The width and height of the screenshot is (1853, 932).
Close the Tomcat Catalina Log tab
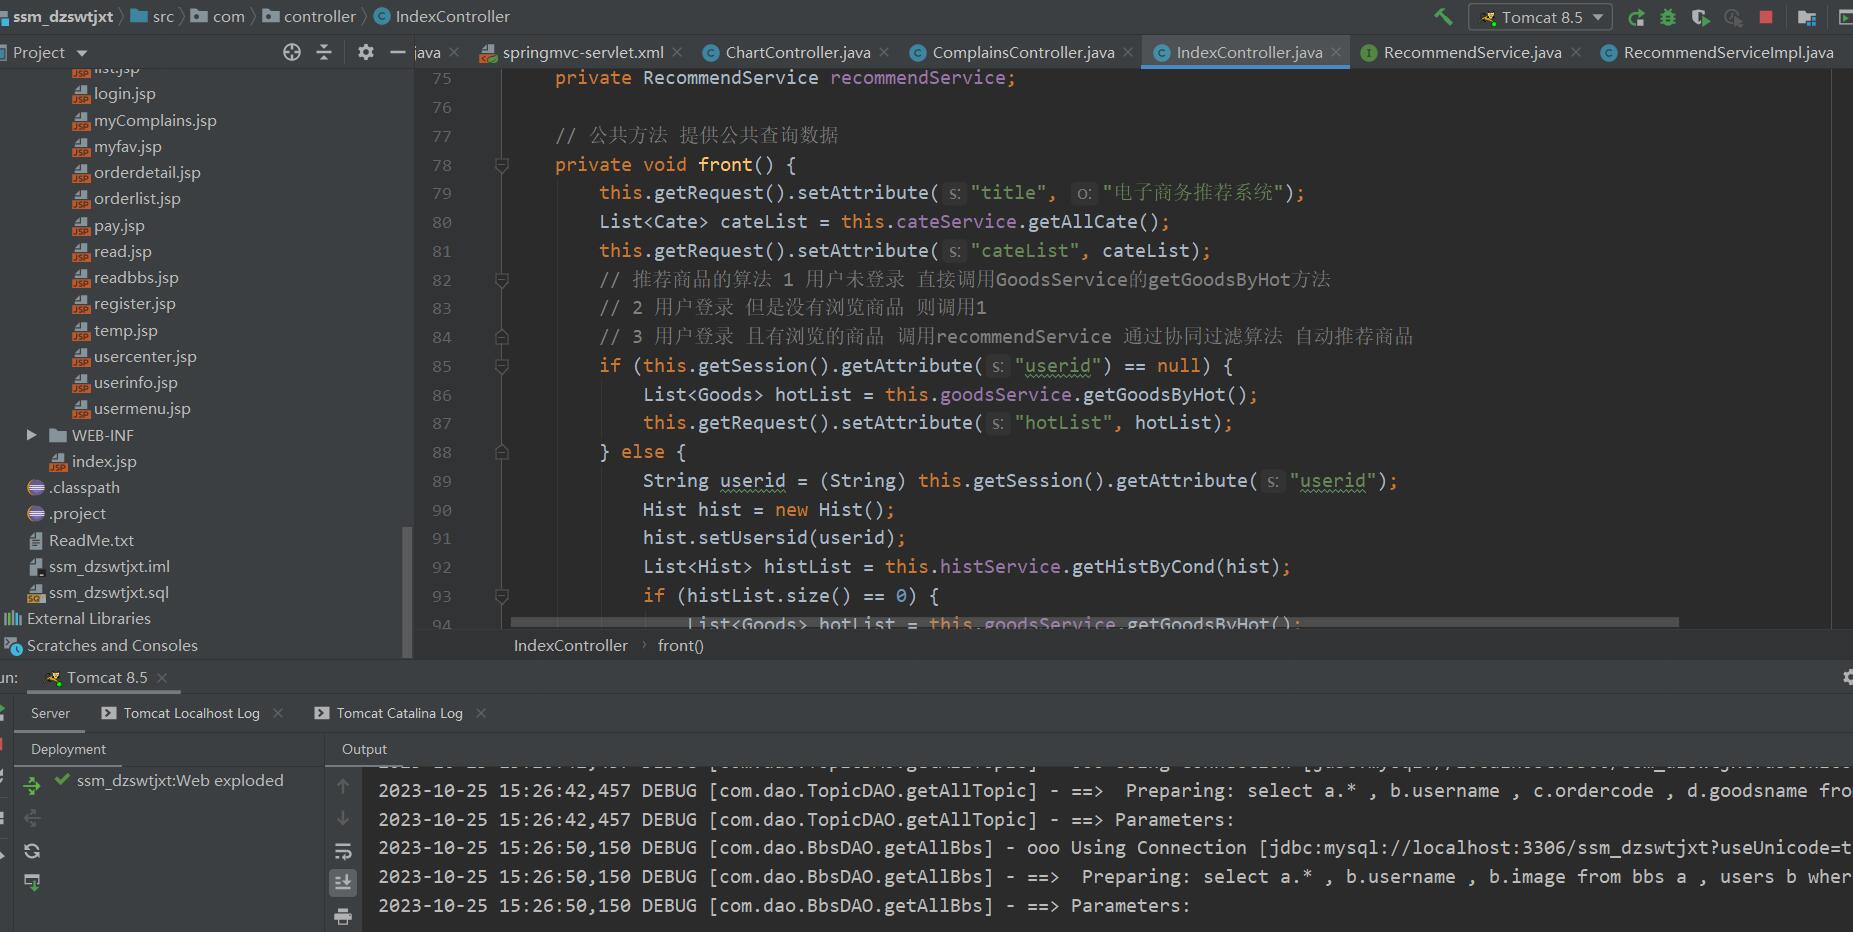[481, 713]
